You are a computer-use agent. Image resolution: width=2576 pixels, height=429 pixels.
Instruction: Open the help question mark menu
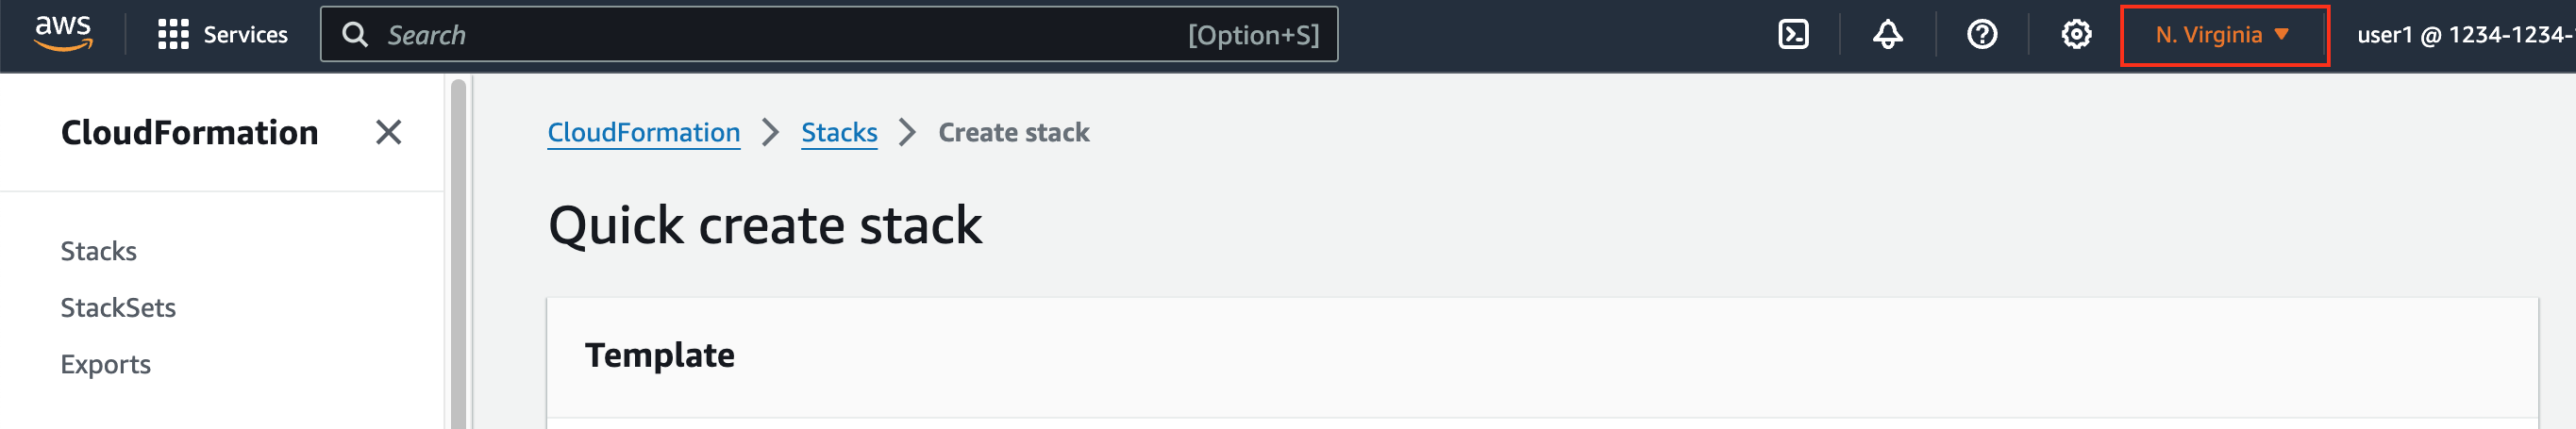pos(1981,35)
